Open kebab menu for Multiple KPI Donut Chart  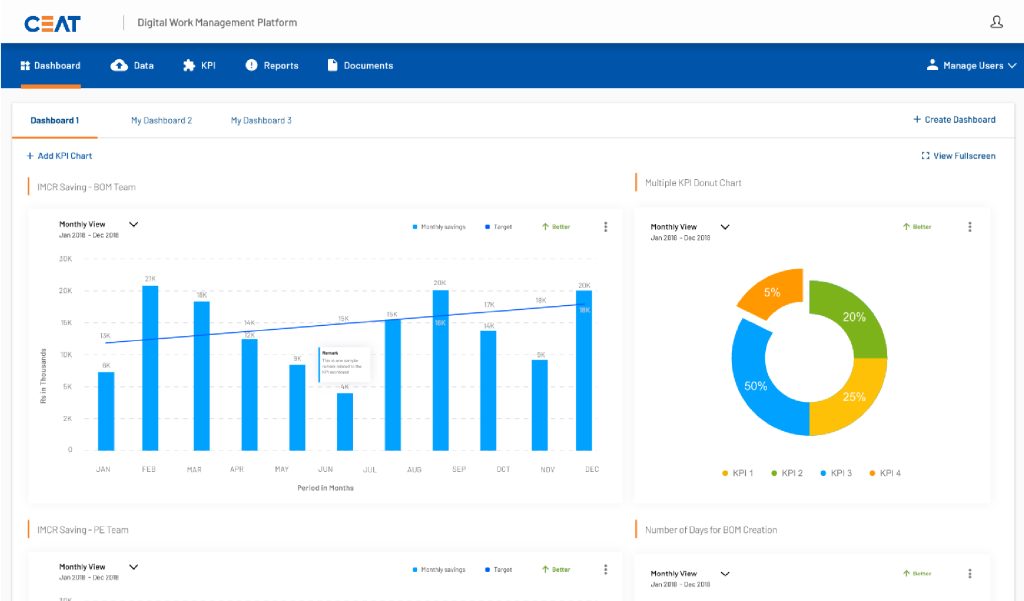pyautogui.click(x=969, y=227)
